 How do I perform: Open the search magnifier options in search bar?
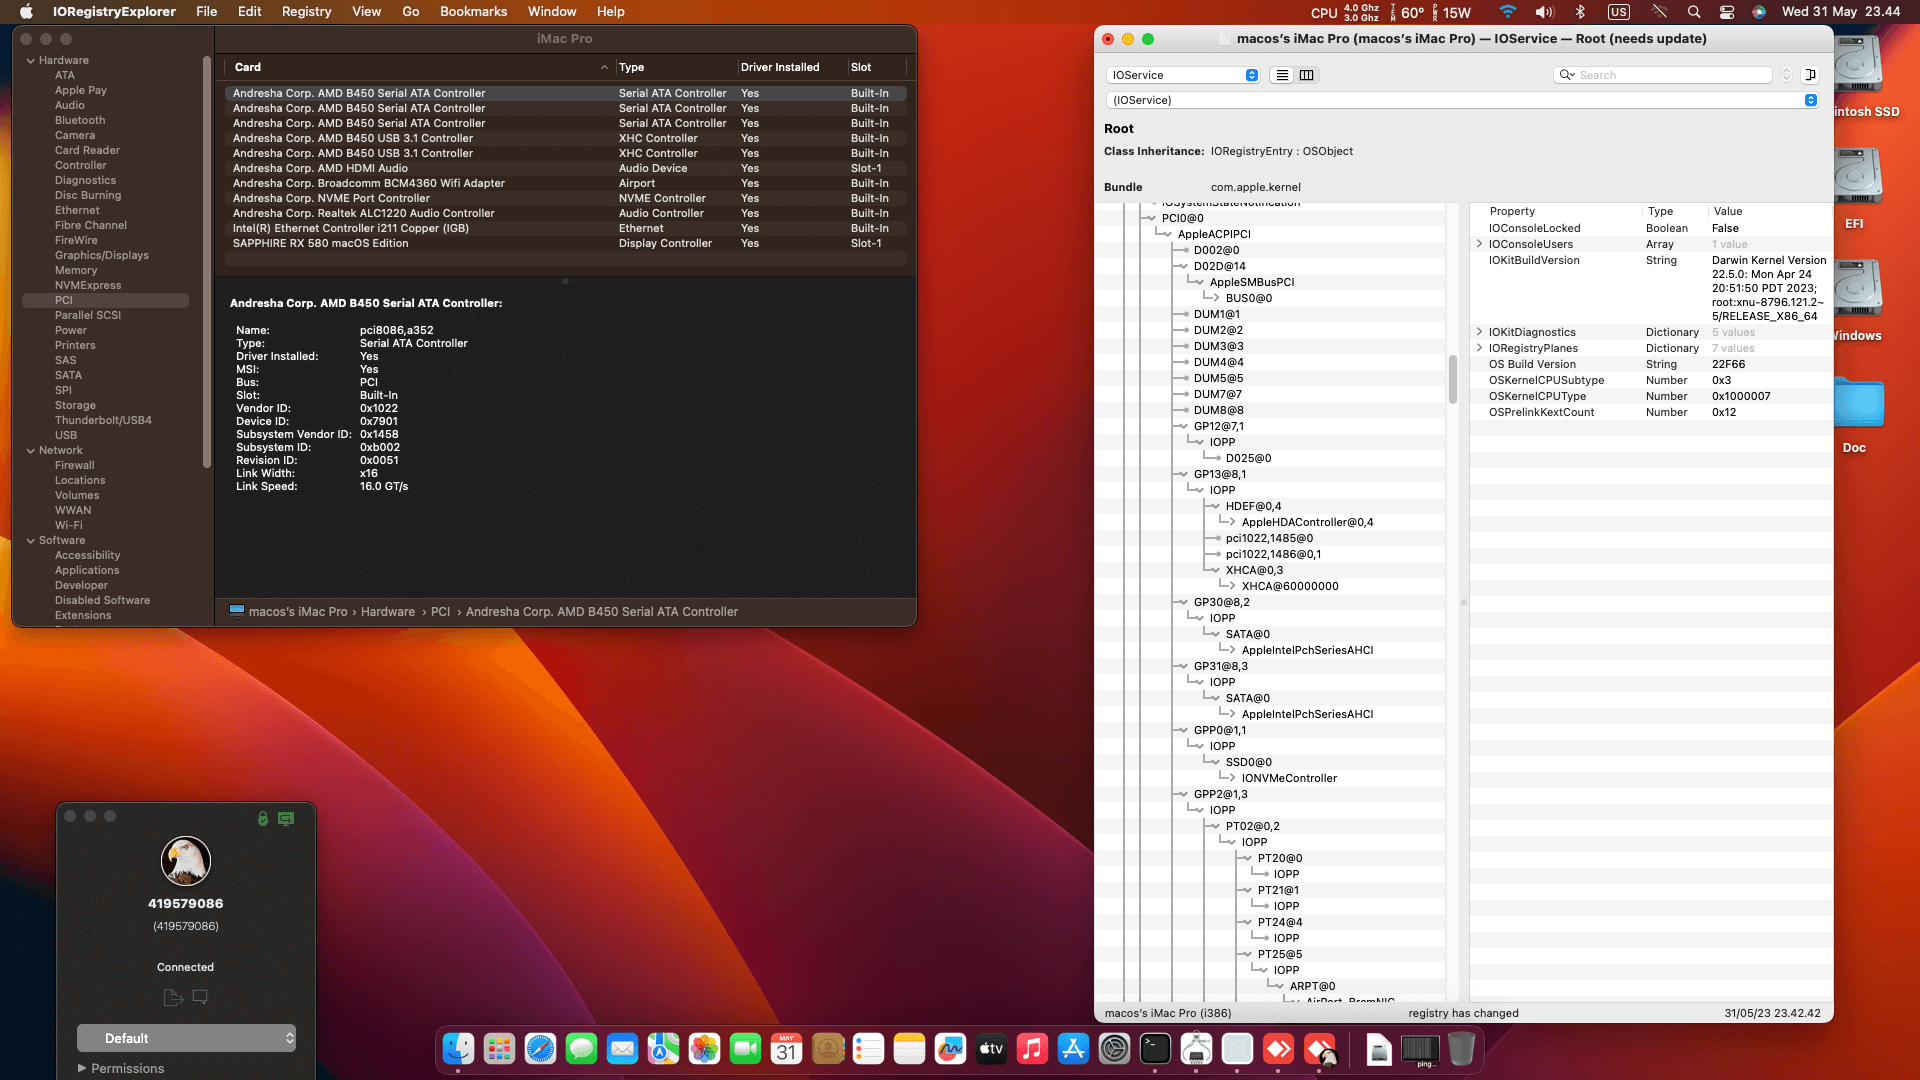pyautogui.click(x=1567, y=75)
